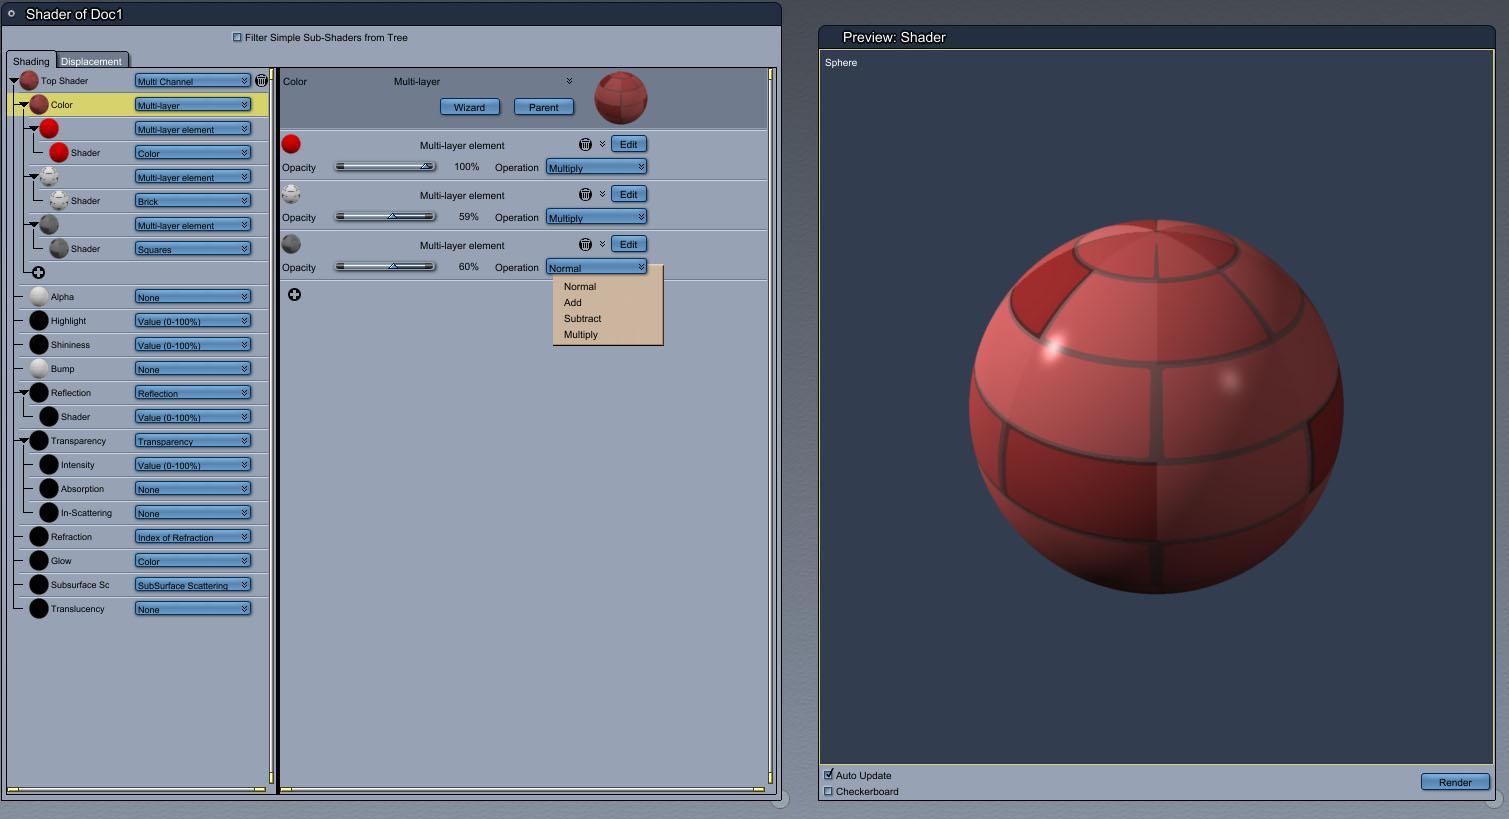This screenshot has width=1509, height=819.
Task: Click the Multi-layer shader preview sphere
Action: pyautogui.click(x=621, y=97)
